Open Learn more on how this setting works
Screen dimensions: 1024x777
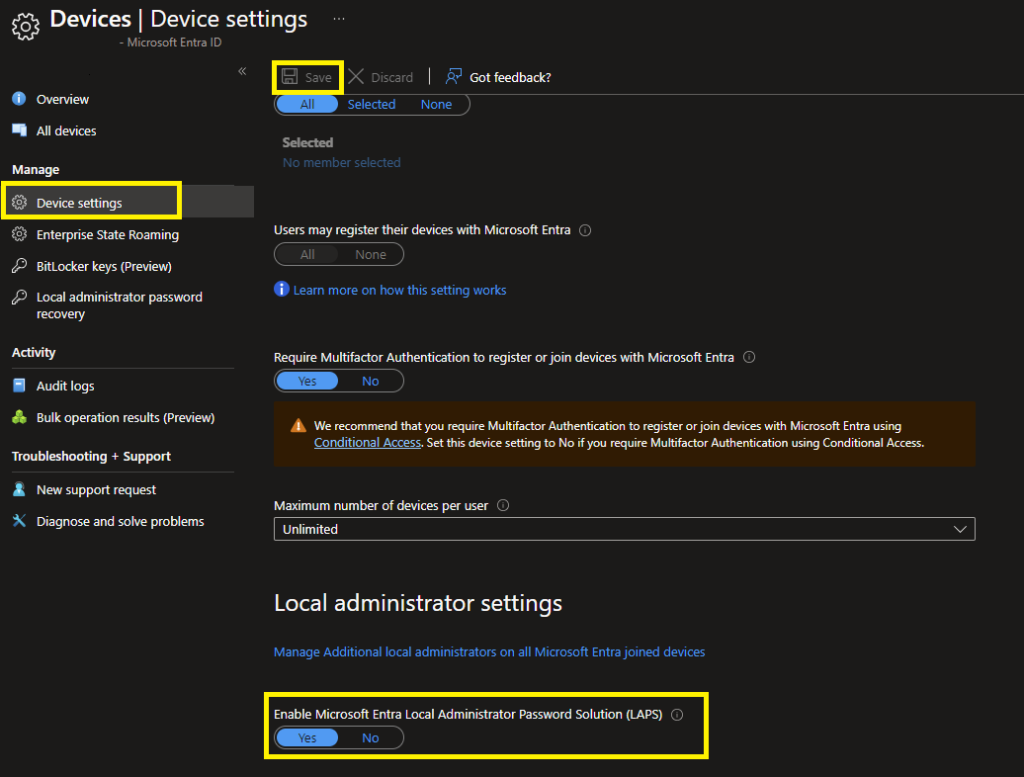tap(399, 290)
